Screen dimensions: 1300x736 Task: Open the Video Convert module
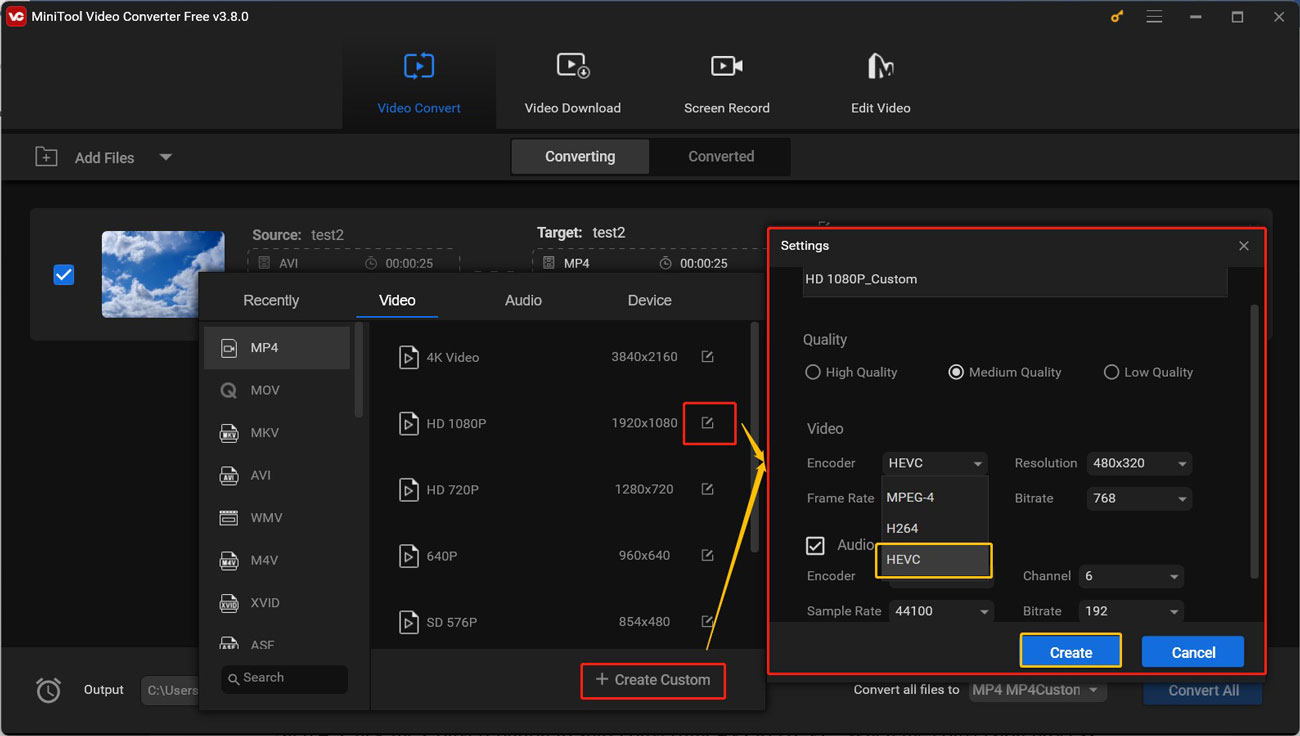[419, 85]
